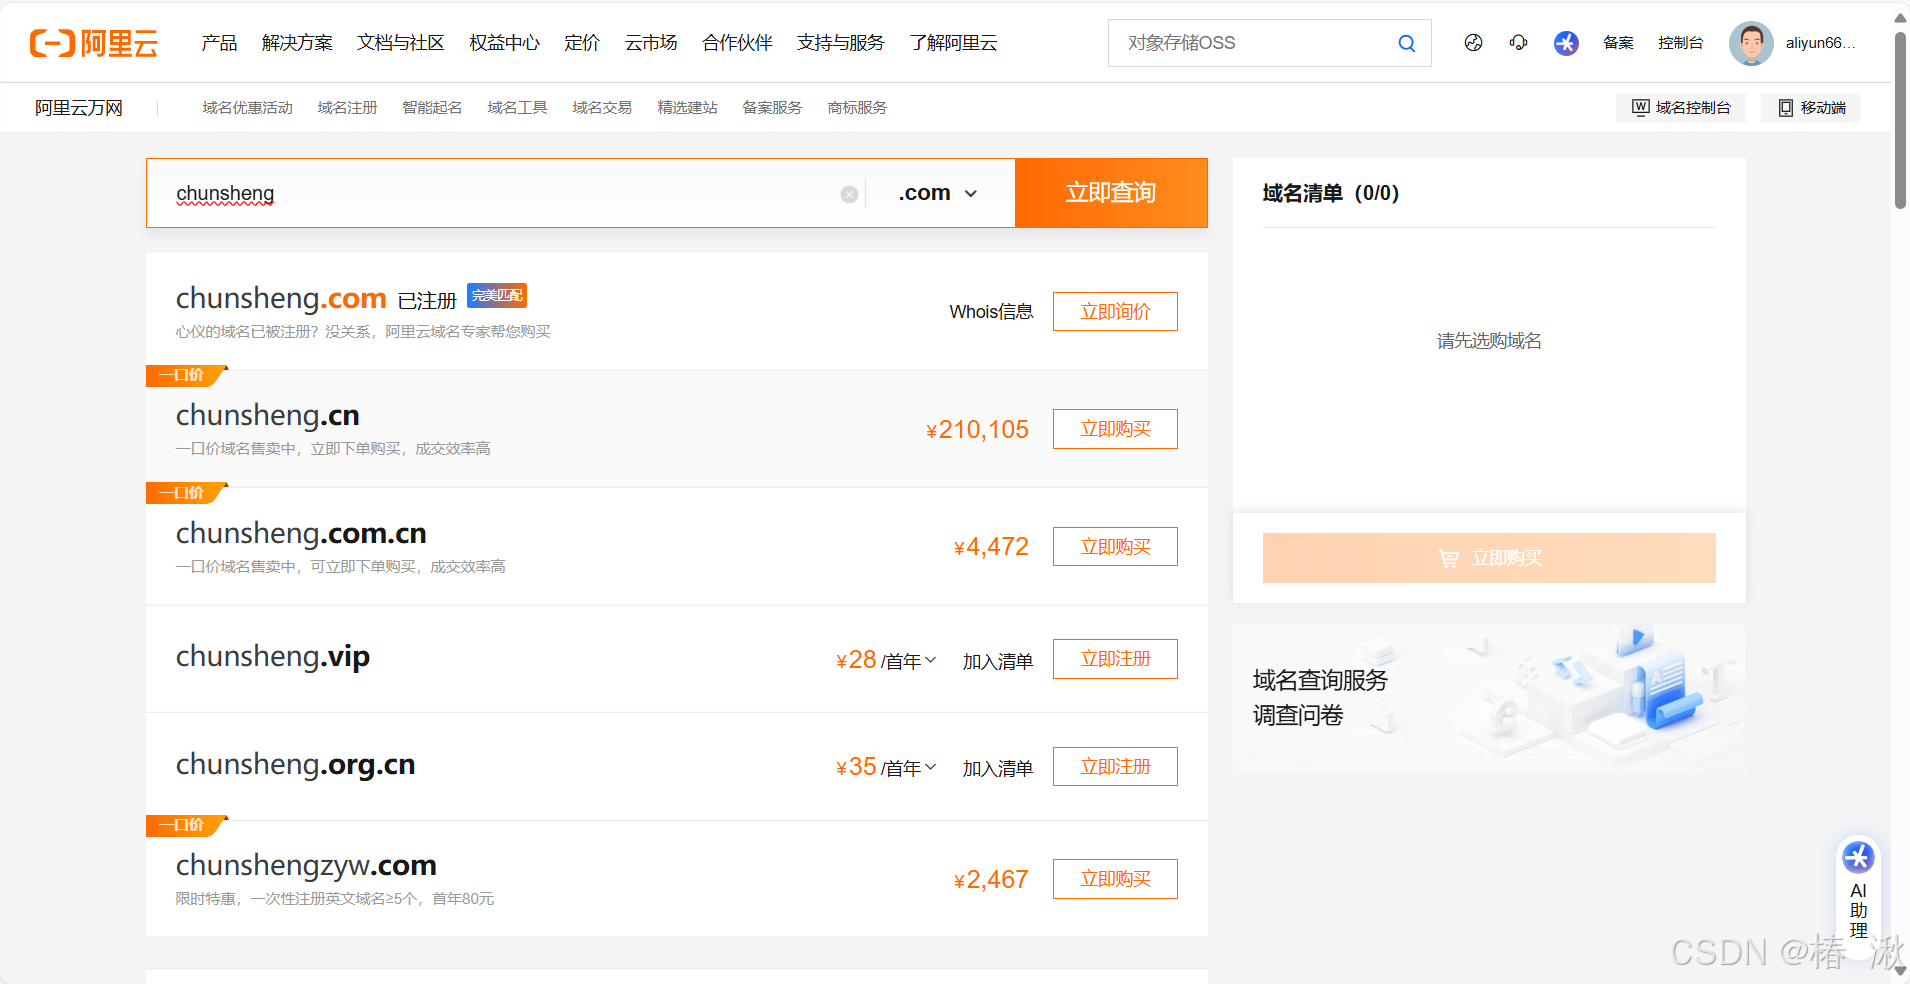The width and height of the screenshot is (1910, 984).
Task: Click the 一口价 tag above chunsheng.cn
Action: tap(185, 375)
